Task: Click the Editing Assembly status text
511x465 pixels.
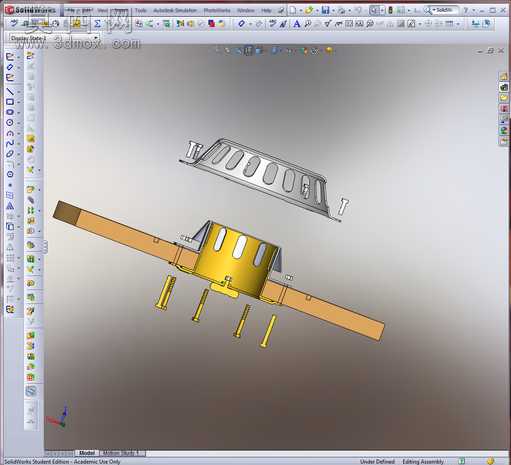Action: click(423, 461)
